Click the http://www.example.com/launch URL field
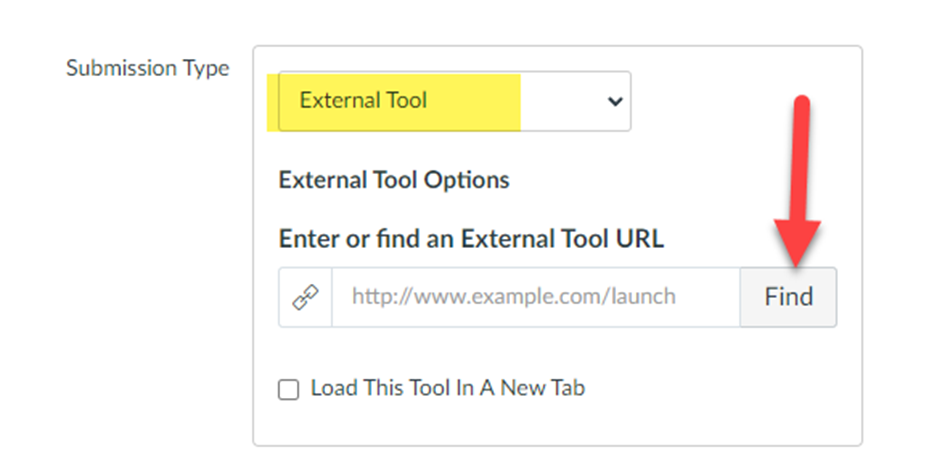 535,297
